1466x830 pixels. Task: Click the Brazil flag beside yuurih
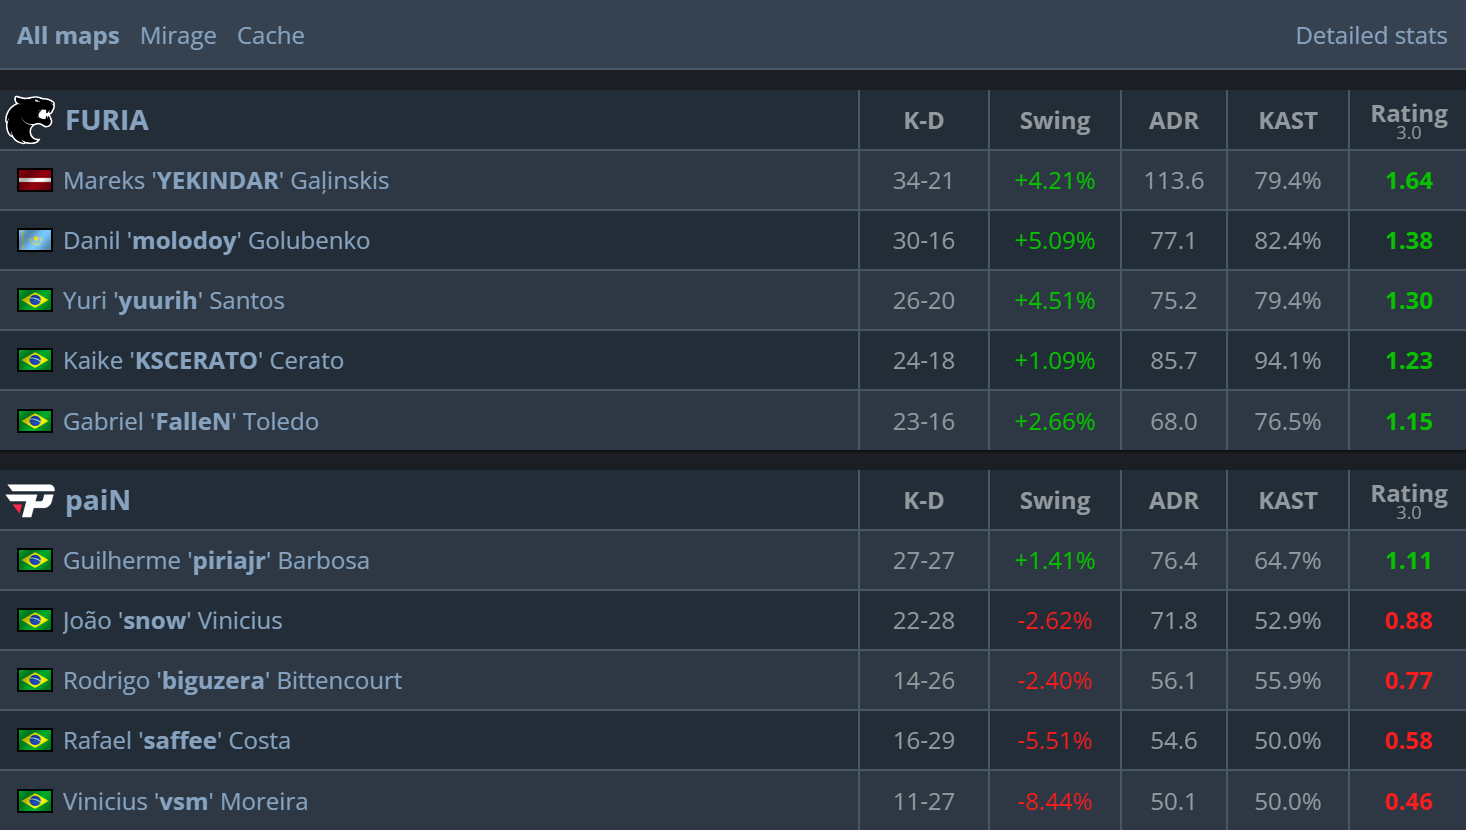tap(35, 300)
